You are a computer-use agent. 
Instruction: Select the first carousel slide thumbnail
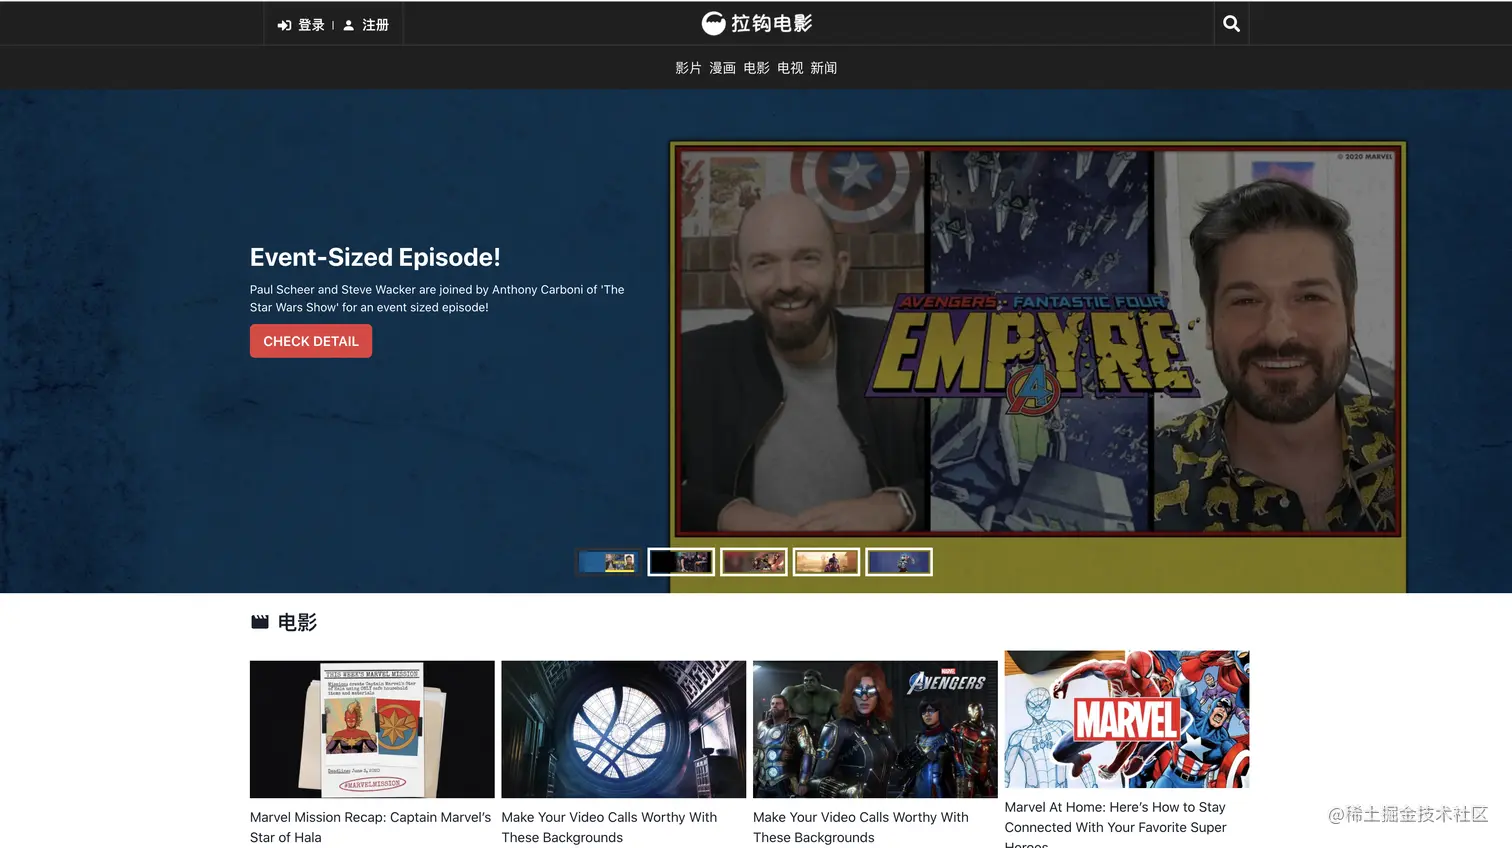608,562
